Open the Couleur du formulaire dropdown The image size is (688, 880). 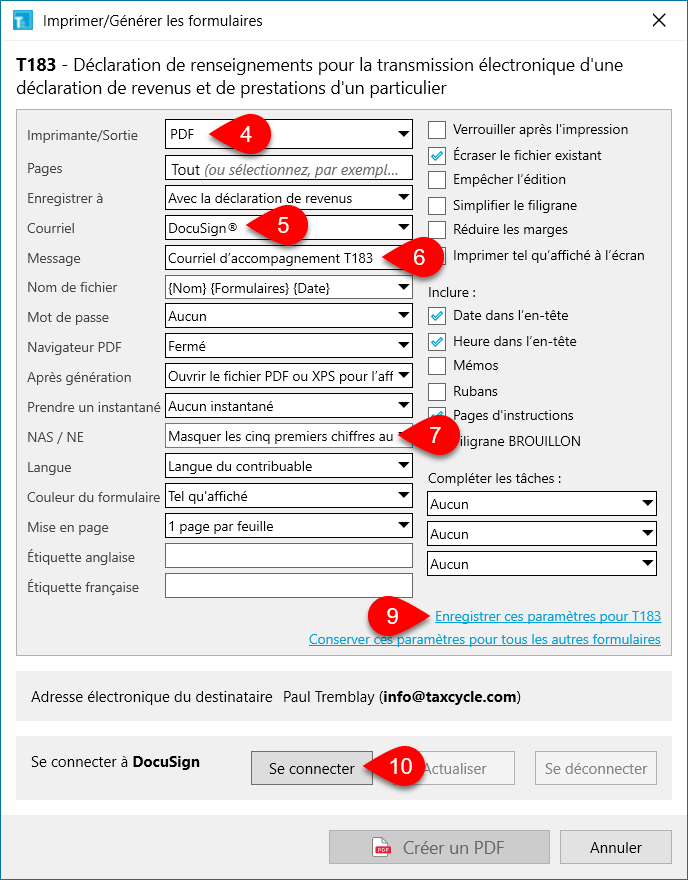288,496
